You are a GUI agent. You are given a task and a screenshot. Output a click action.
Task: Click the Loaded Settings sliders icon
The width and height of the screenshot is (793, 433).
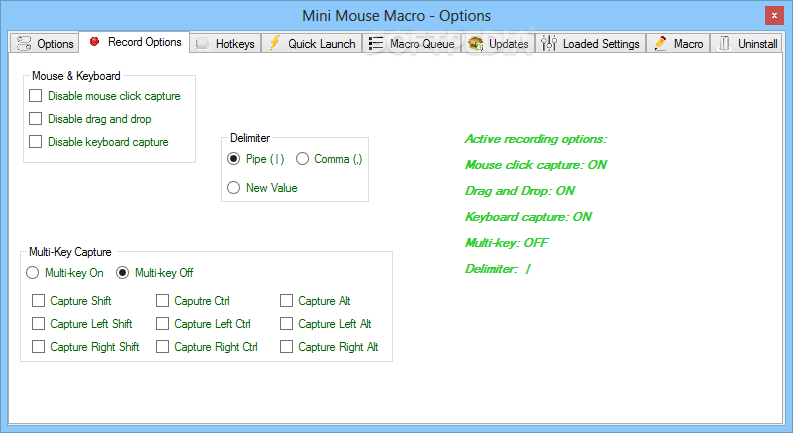[x=549, y=44]
